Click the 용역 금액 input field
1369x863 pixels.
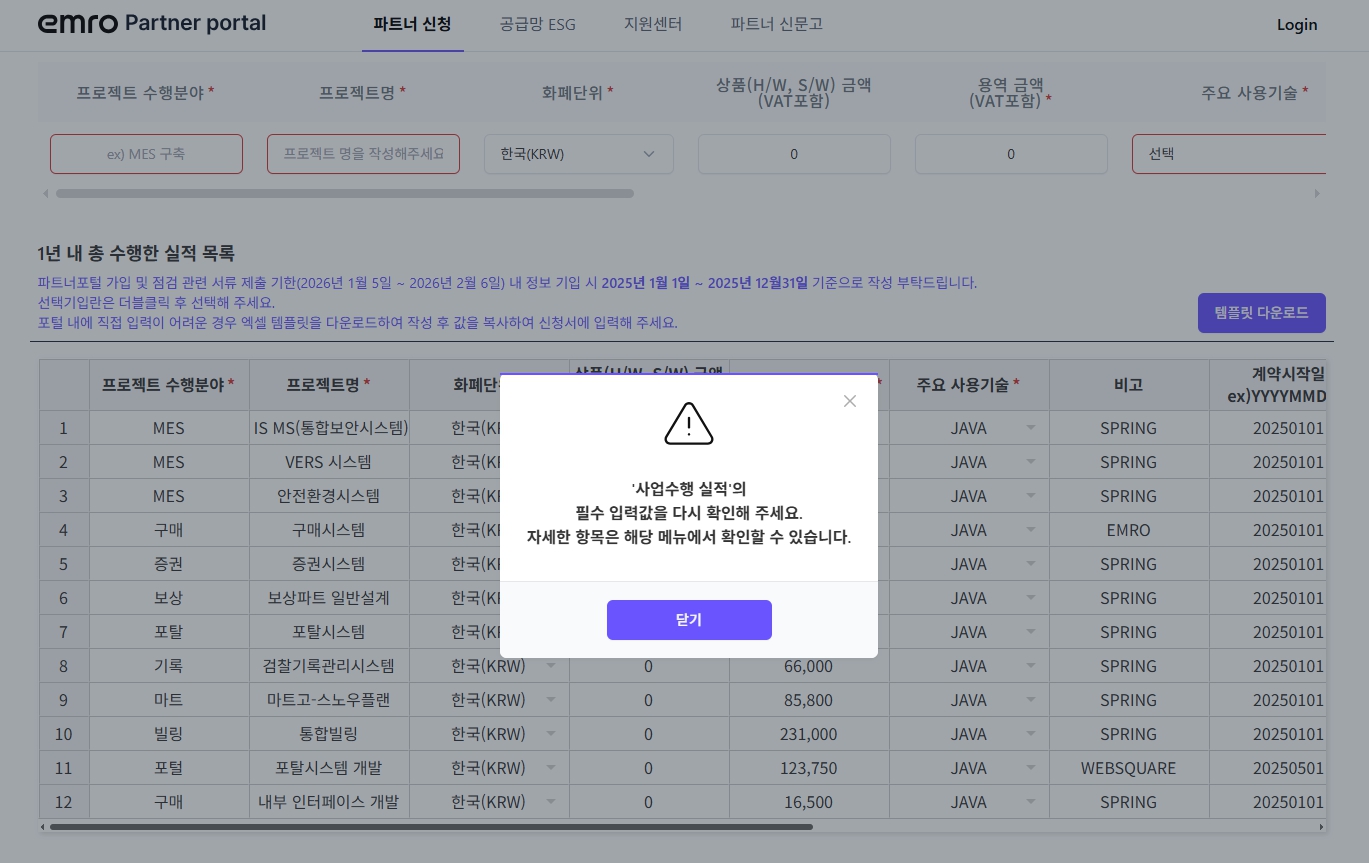[1011, 154]
